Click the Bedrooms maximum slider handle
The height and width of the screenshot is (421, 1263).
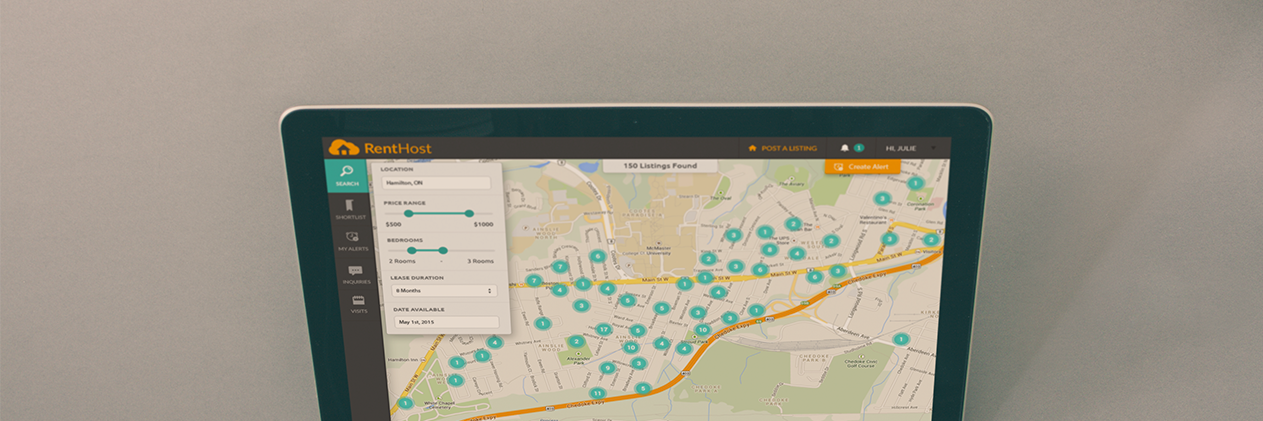(443, 250)
